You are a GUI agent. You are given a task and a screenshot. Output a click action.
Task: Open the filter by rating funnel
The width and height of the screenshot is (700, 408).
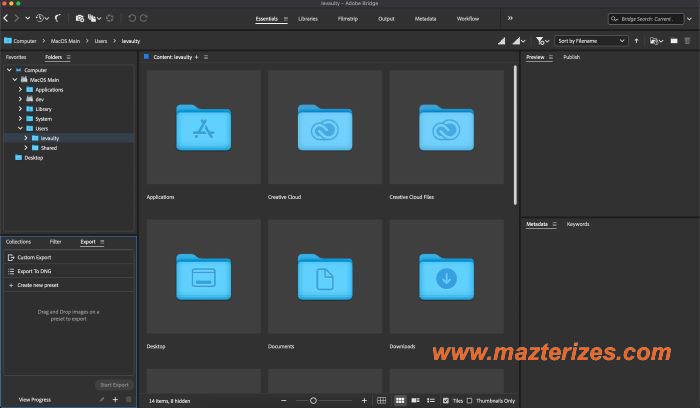tap(542, 41)
